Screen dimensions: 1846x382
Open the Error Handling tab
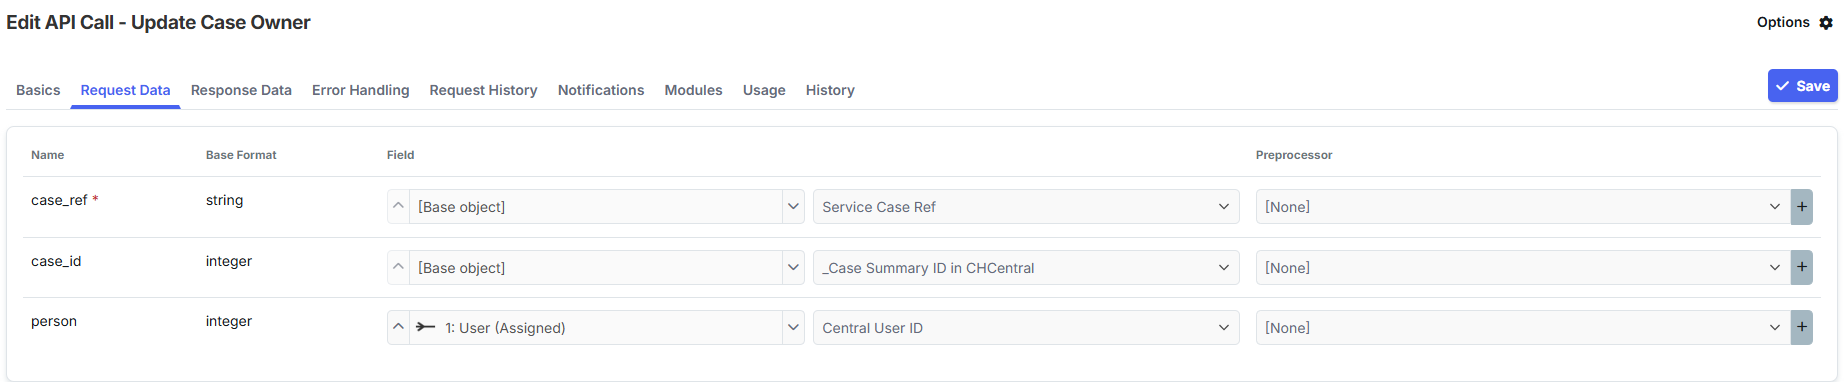pos(360,90)
